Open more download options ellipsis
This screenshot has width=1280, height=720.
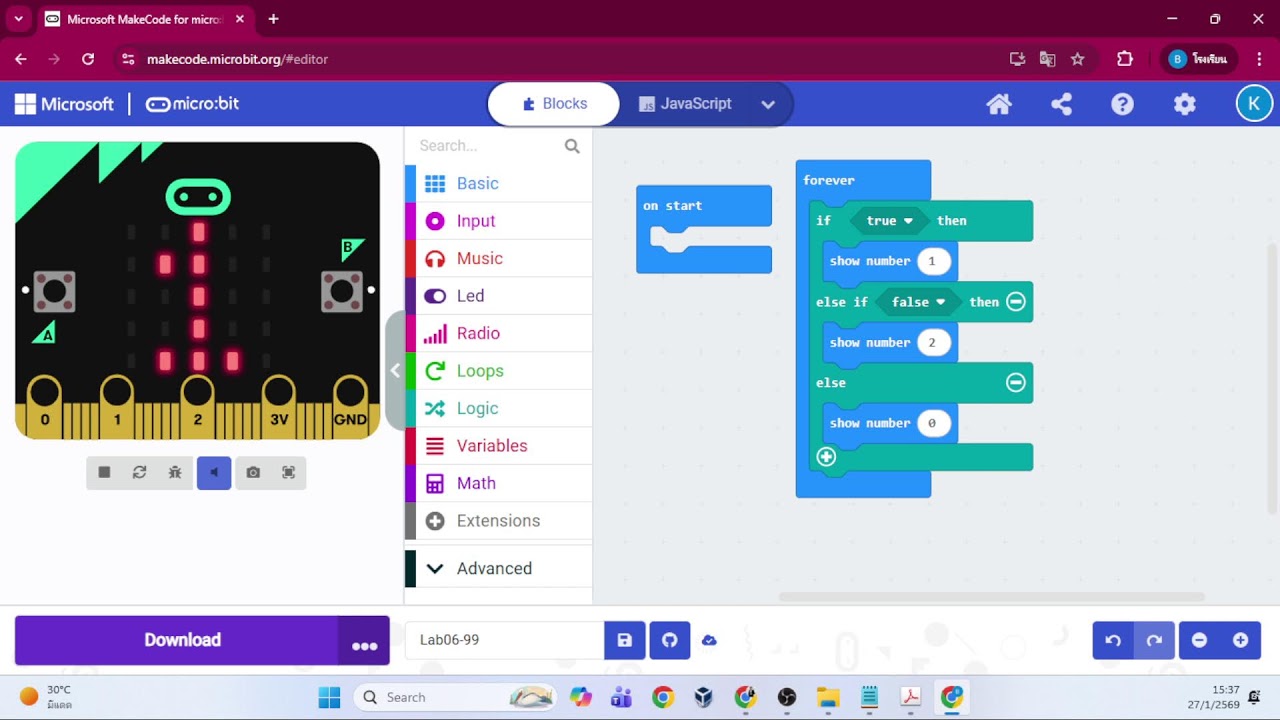tap(364, 641)
